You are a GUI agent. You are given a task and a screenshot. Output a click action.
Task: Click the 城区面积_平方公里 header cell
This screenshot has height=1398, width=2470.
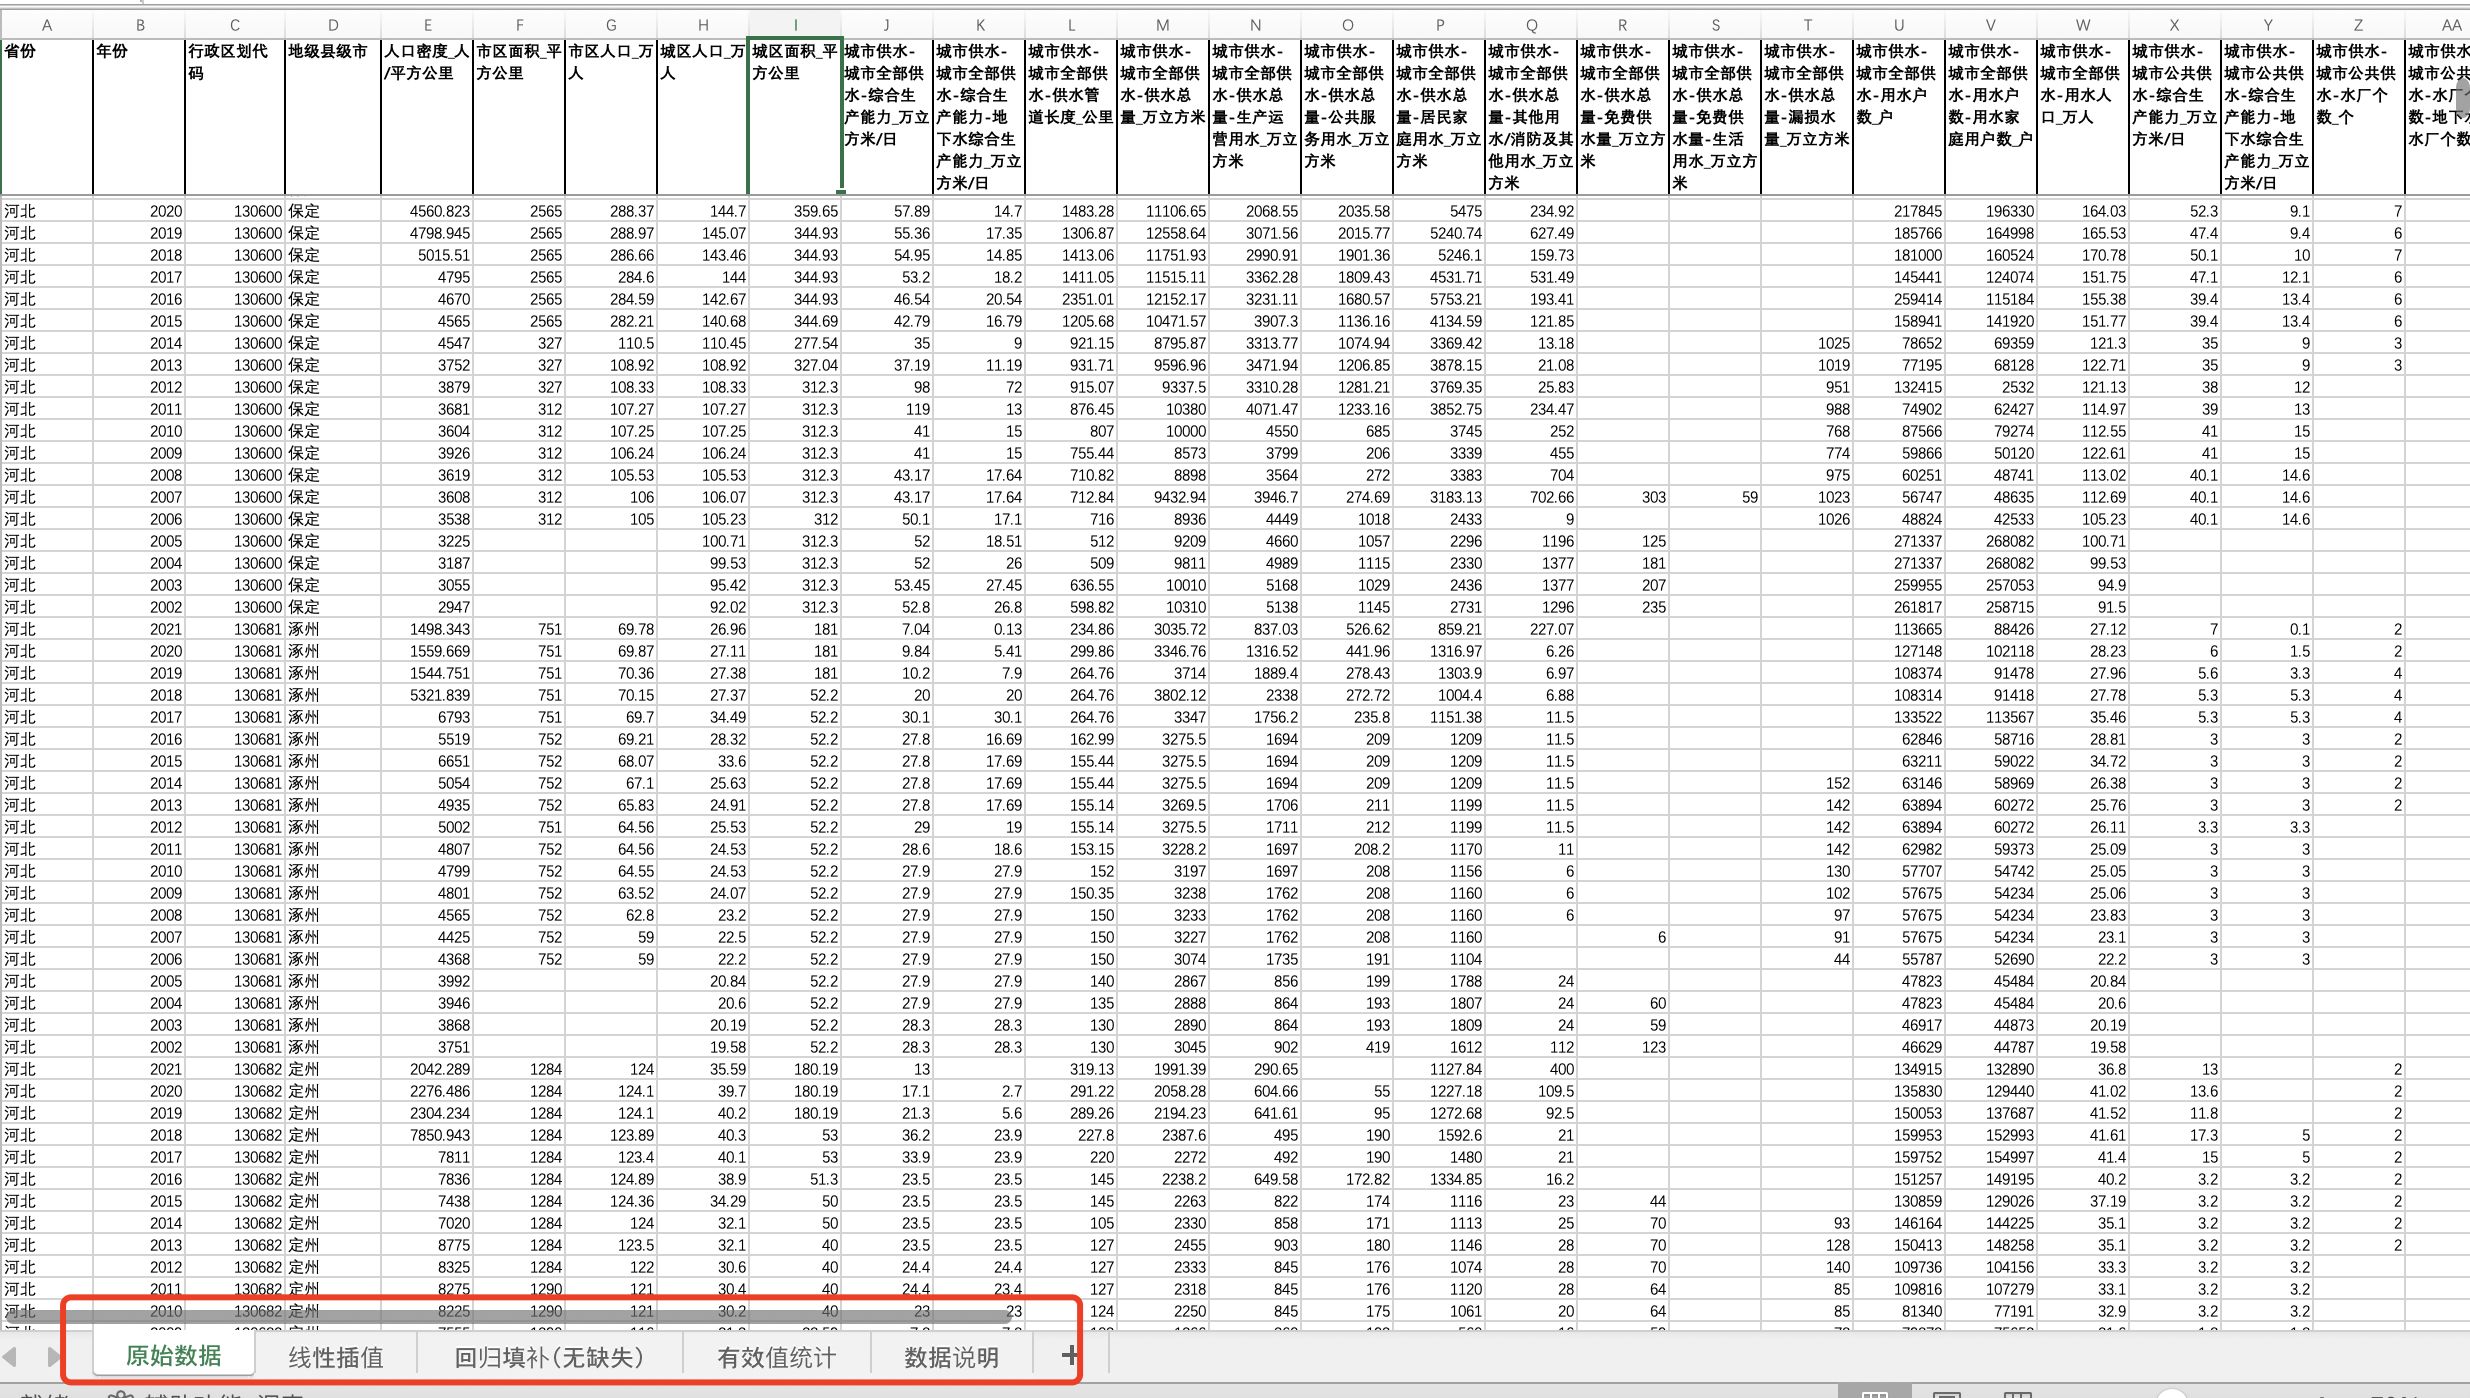coord(795,116)
